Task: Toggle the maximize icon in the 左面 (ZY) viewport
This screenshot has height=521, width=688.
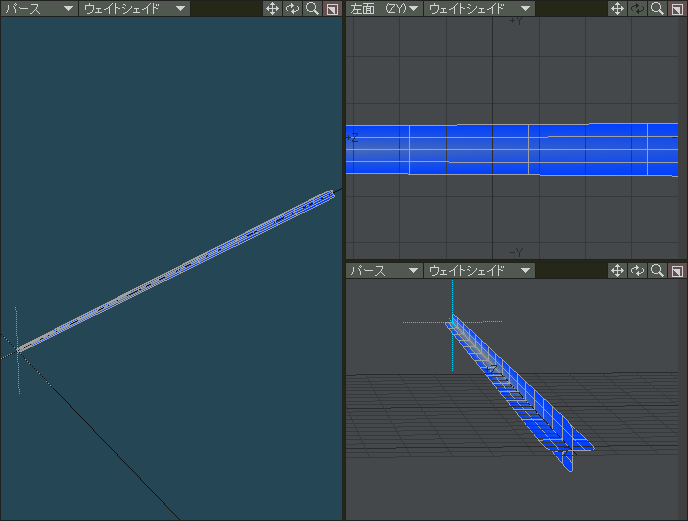Action: coord(677,8)
